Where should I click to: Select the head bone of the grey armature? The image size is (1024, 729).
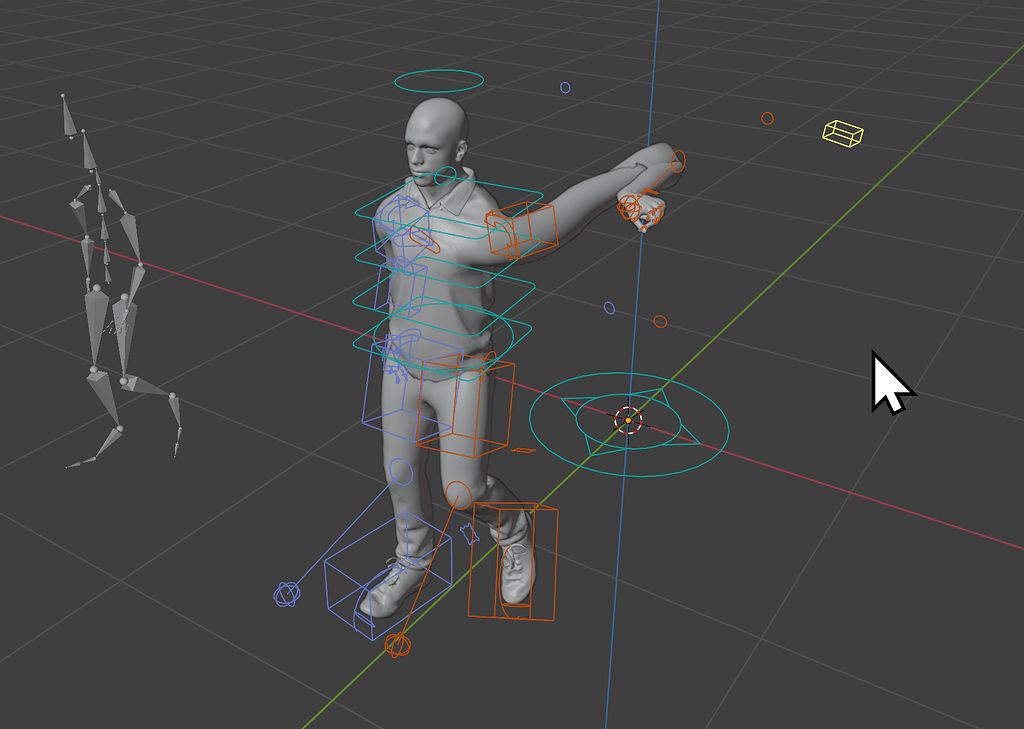tap(68, 116)
